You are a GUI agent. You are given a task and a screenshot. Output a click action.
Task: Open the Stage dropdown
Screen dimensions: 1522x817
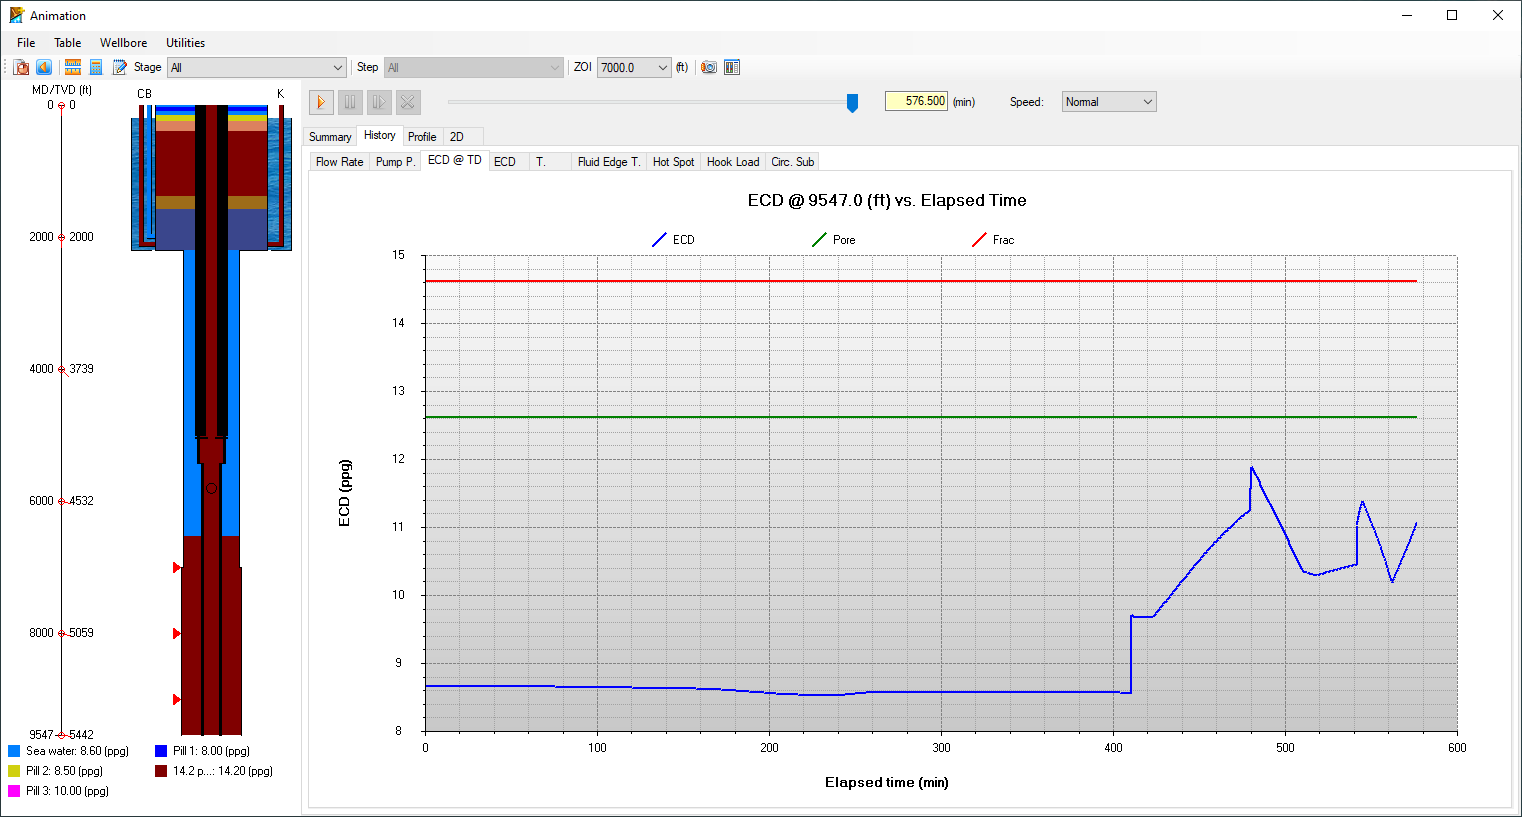[256, 67]
